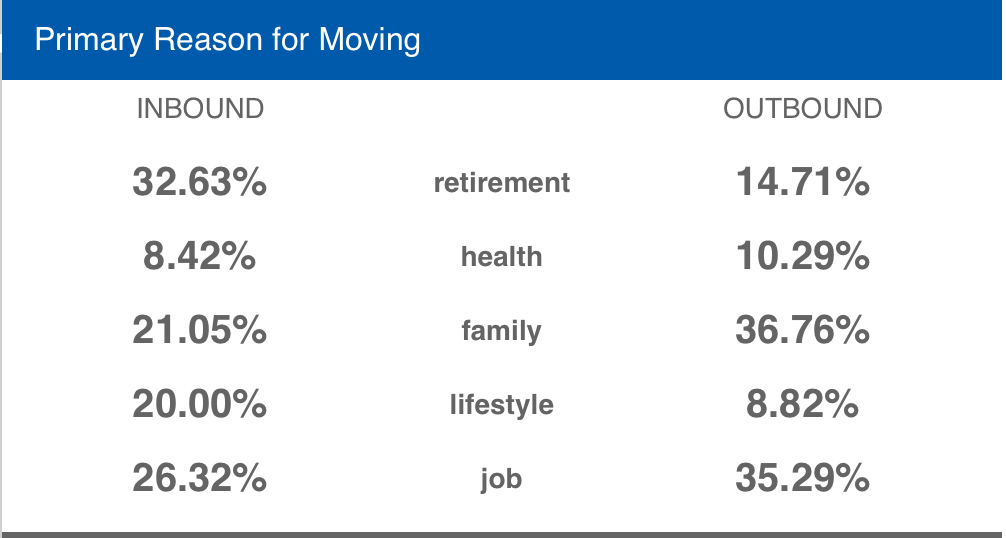Viewport: 1006px width, 538px height.
Task: Click inbound family value 21.05%
Action: click(200, 330)
